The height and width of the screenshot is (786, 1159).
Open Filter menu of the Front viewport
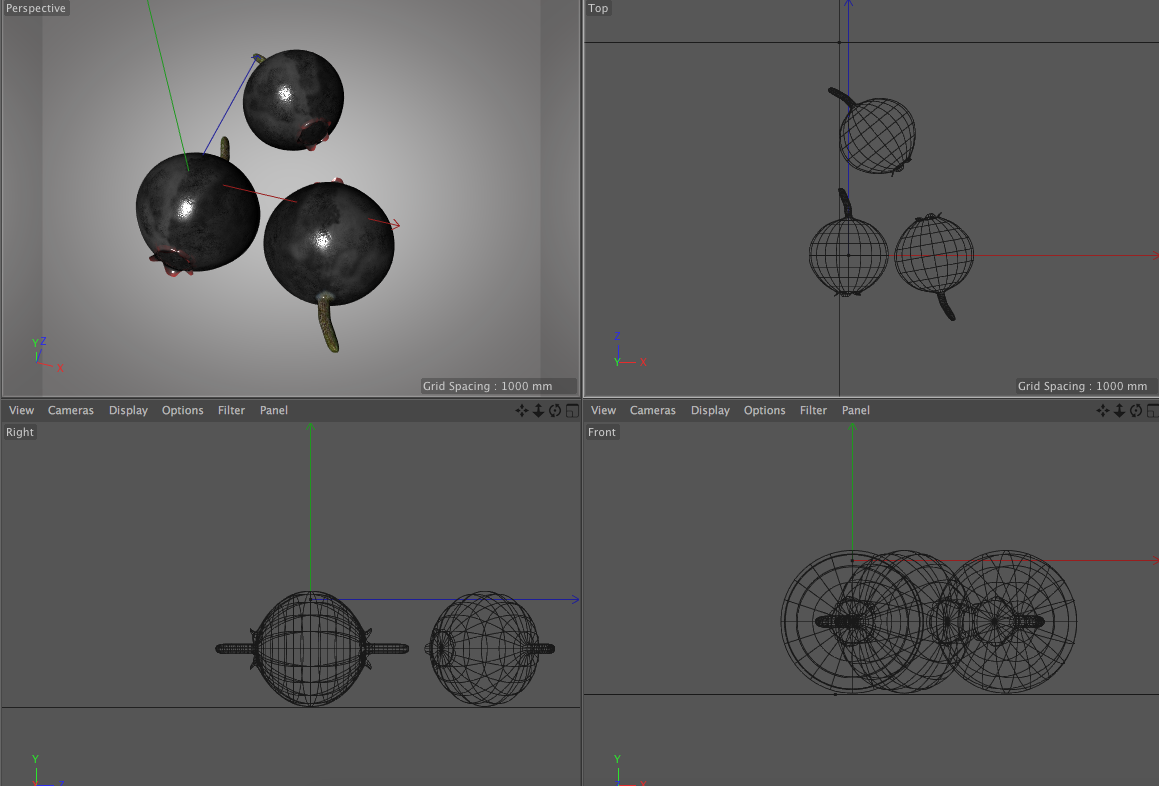pyautogui.click(x=813, y=410)
